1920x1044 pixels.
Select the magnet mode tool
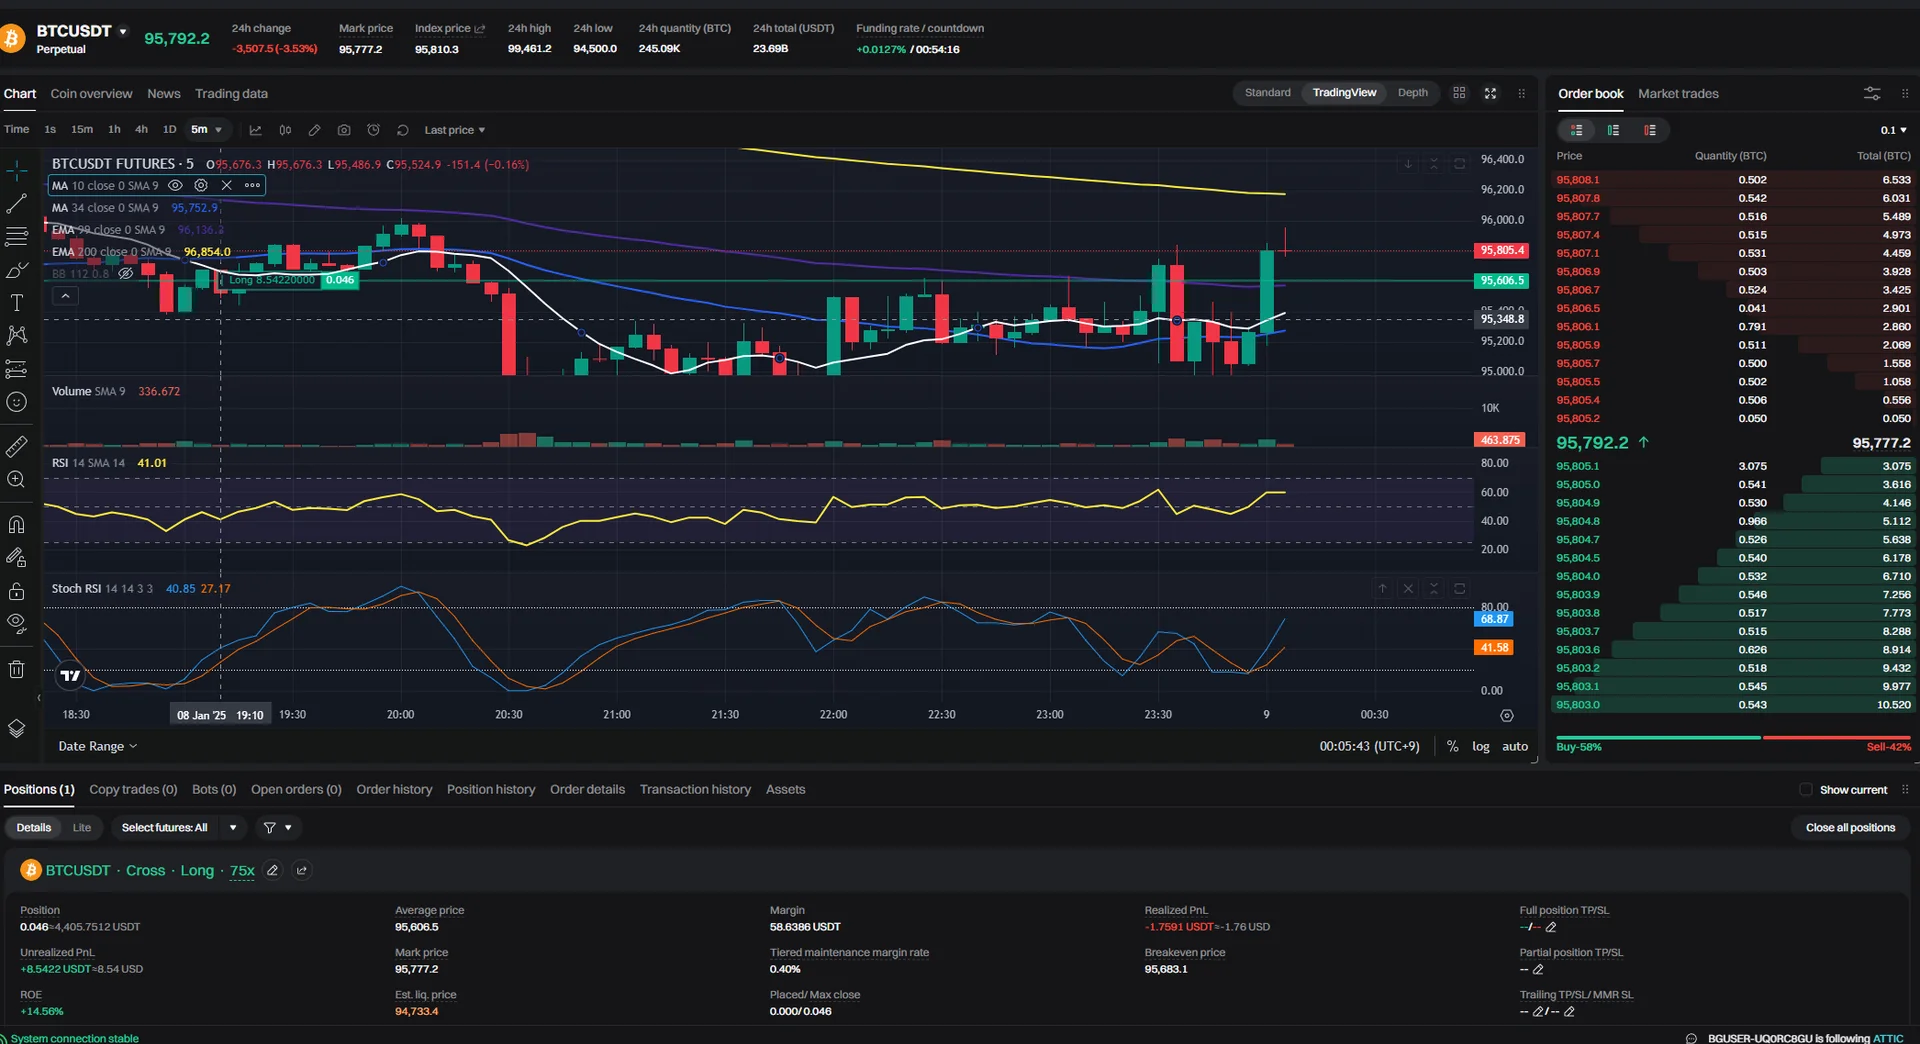pyautogui.click(x=16, y=524)
